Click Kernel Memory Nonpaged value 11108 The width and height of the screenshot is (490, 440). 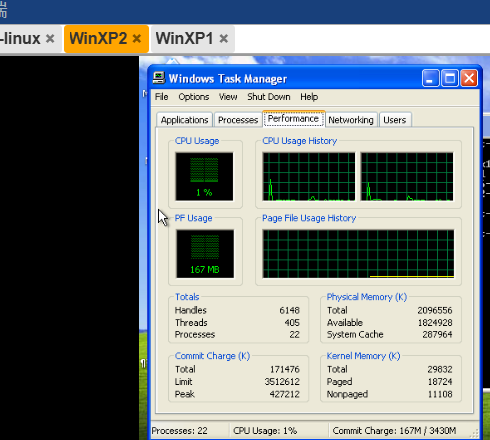(440, 394)
